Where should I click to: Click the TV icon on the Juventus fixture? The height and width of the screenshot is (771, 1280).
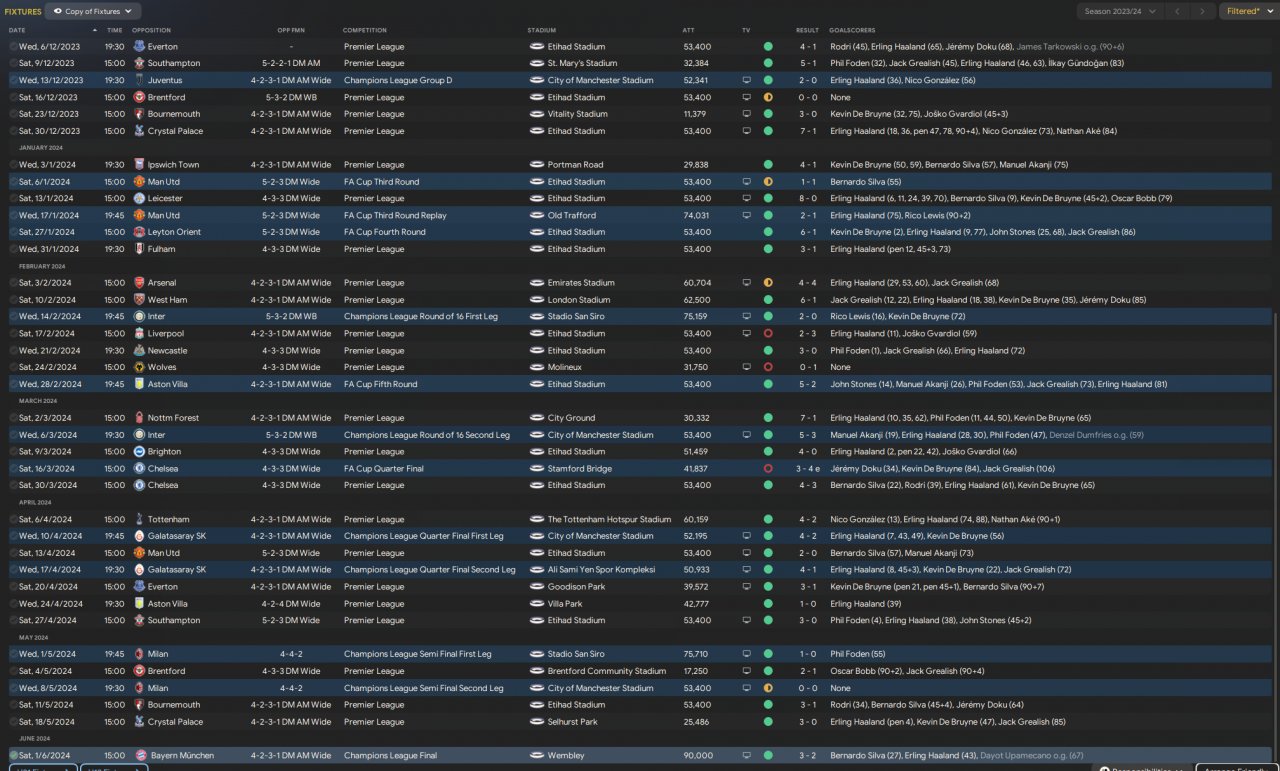[746, 80]
